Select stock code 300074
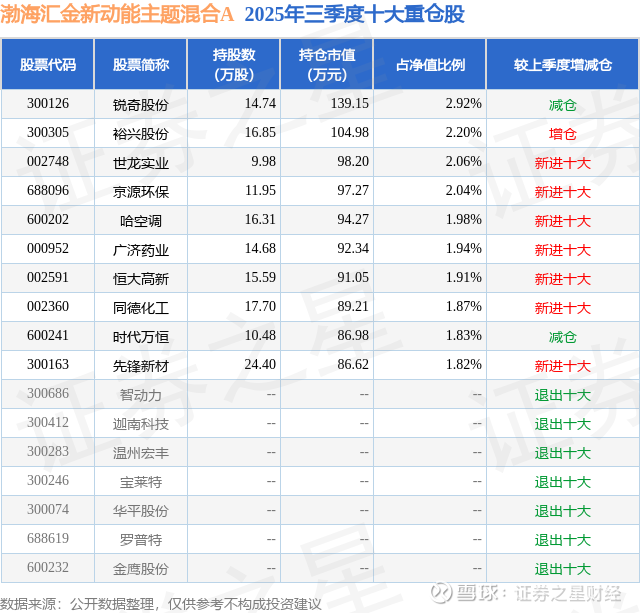This screenshot has height=613, width=640. pos(48,509)
